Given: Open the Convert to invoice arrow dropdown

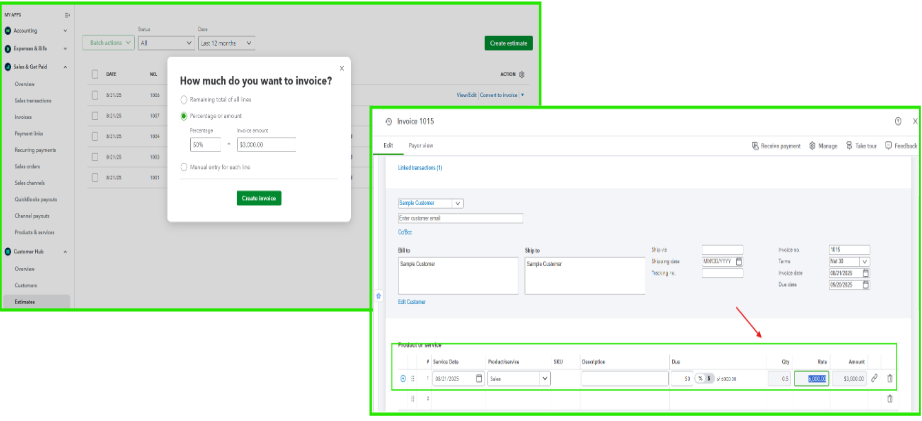Looking at the screenshot, I should [x=522, y=95].
